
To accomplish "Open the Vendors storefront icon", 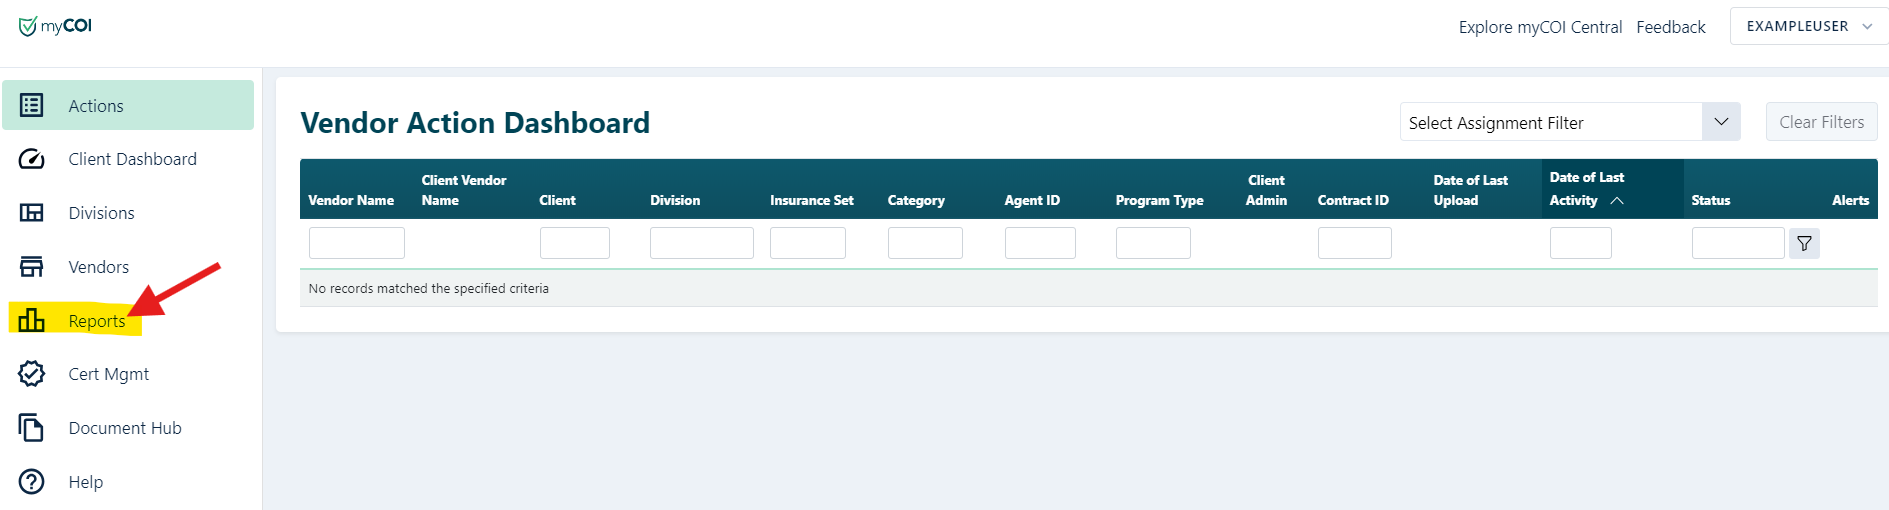I will point(32,267).
